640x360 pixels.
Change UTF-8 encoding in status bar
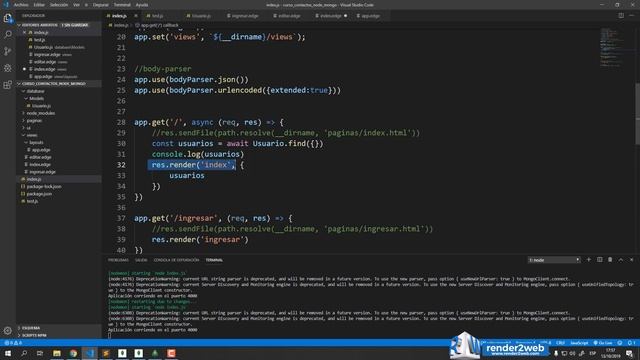click(x=546, y=343)
